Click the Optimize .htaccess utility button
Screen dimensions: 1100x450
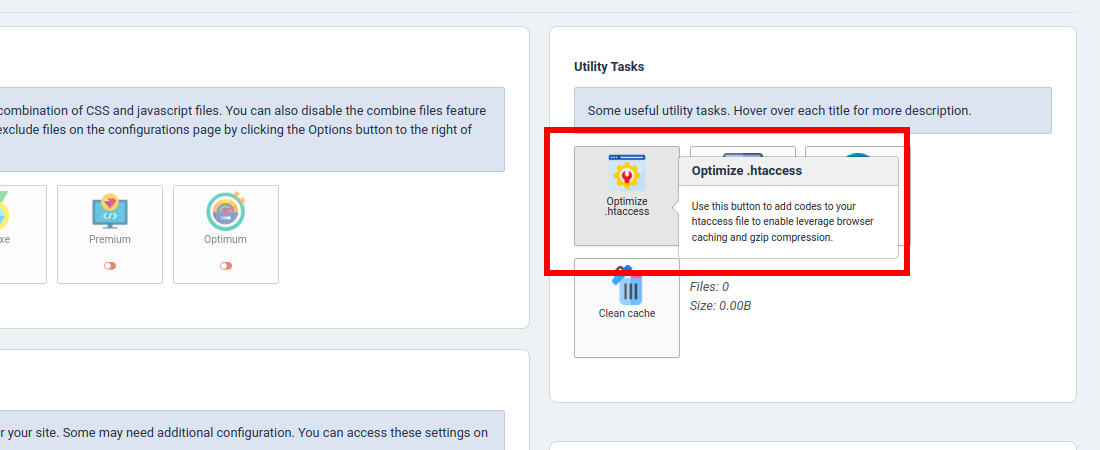tap(626, 196)
